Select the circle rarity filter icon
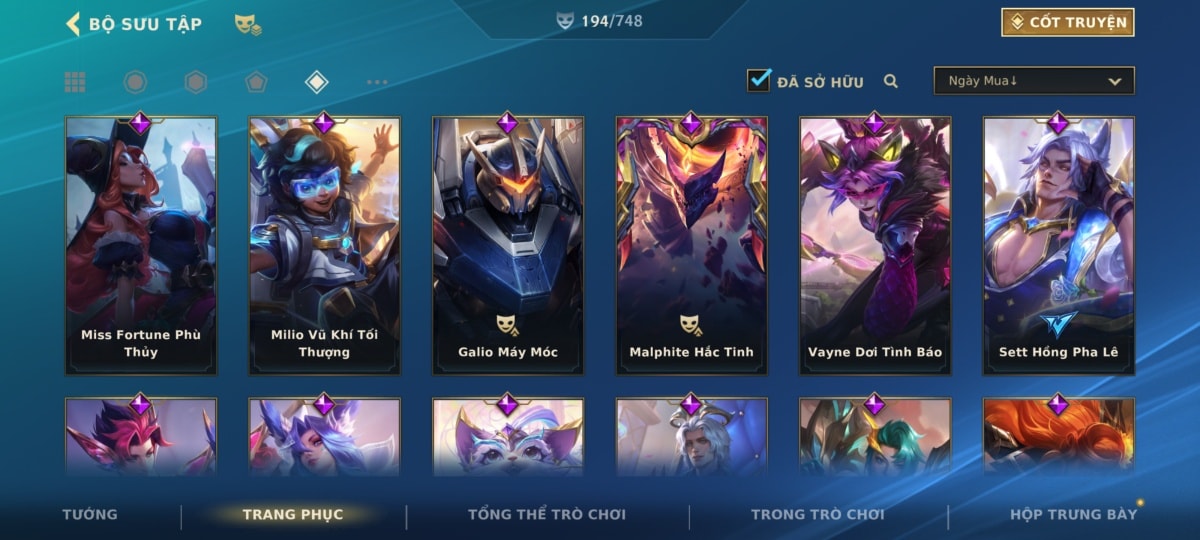This screenshot has width=1200, height=540. coord(135,82)
